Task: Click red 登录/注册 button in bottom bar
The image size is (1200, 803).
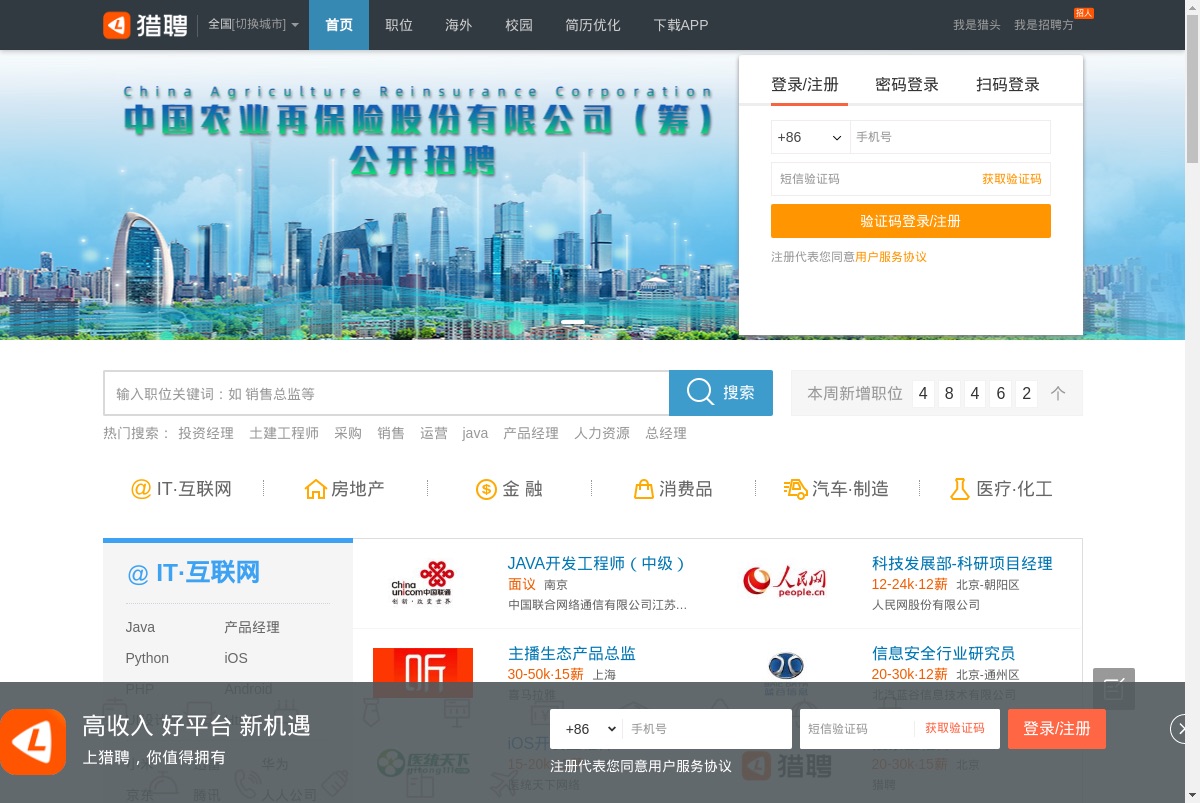Action: (x=1057, y=729)
